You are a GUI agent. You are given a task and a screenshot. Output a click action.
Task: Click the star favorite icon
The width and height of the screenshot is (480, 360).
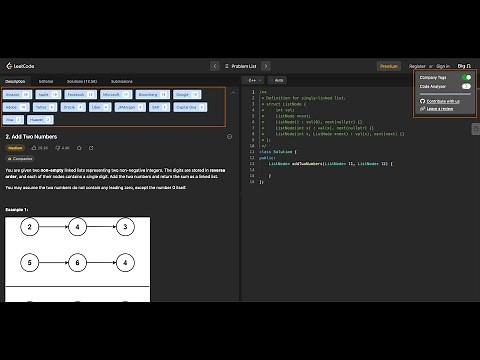(79, 148)
